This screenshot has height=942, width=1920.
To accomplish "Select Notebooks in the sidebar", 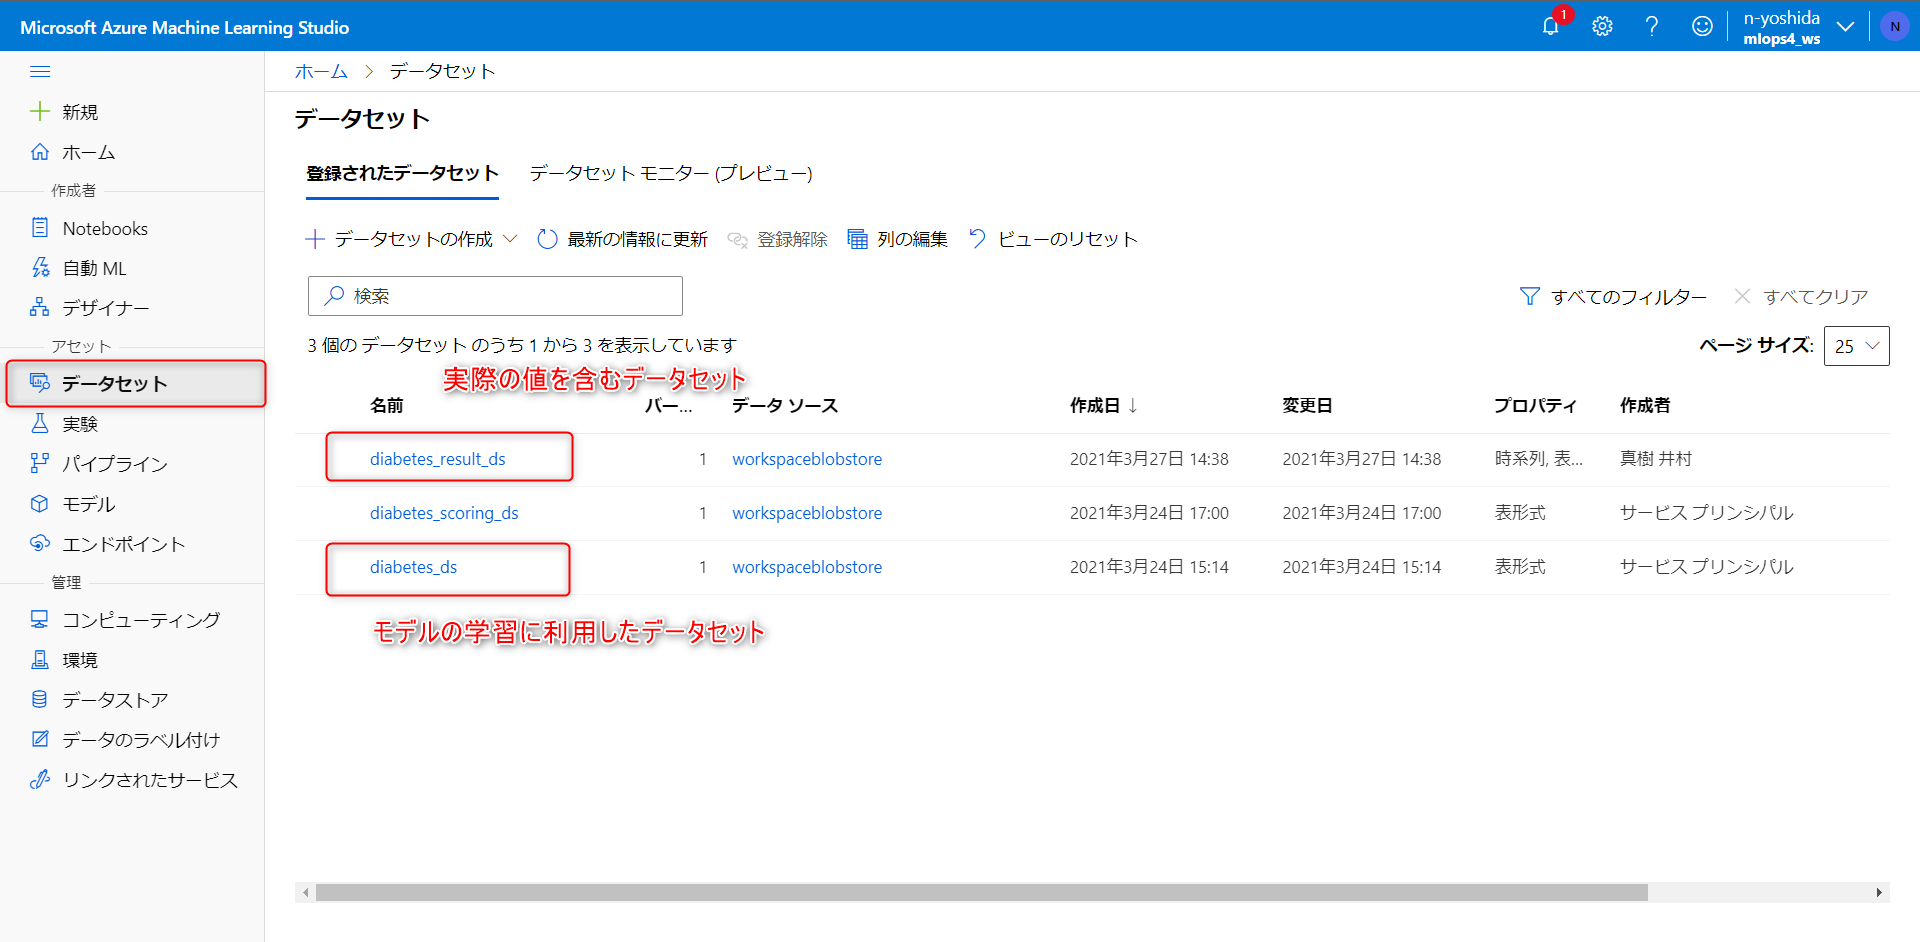I will coord(105,229).
